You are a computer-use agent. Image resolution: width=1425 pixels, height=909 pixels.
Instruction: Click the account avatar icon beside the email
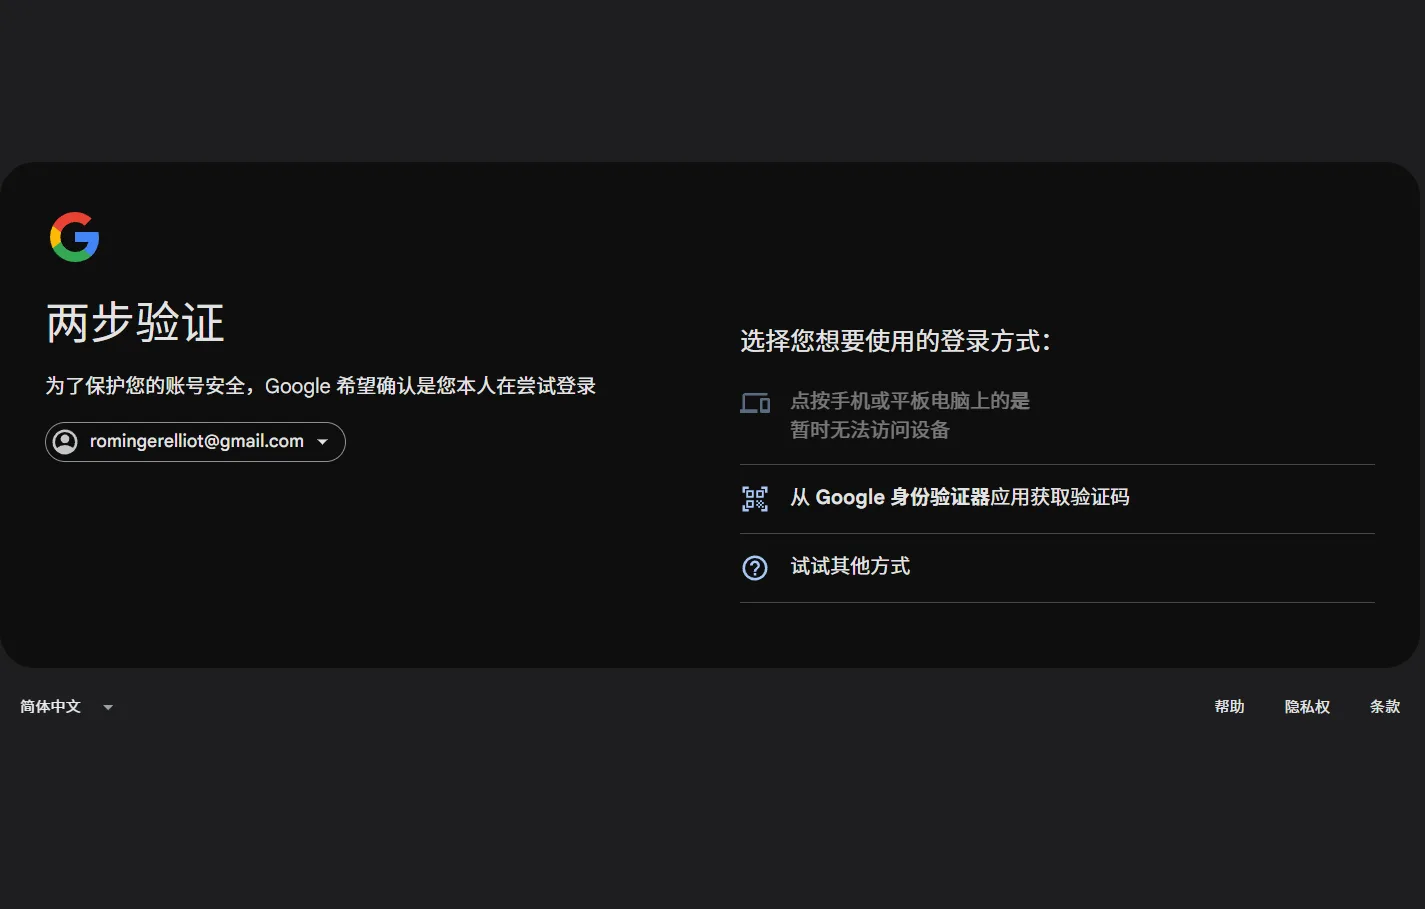65,442
